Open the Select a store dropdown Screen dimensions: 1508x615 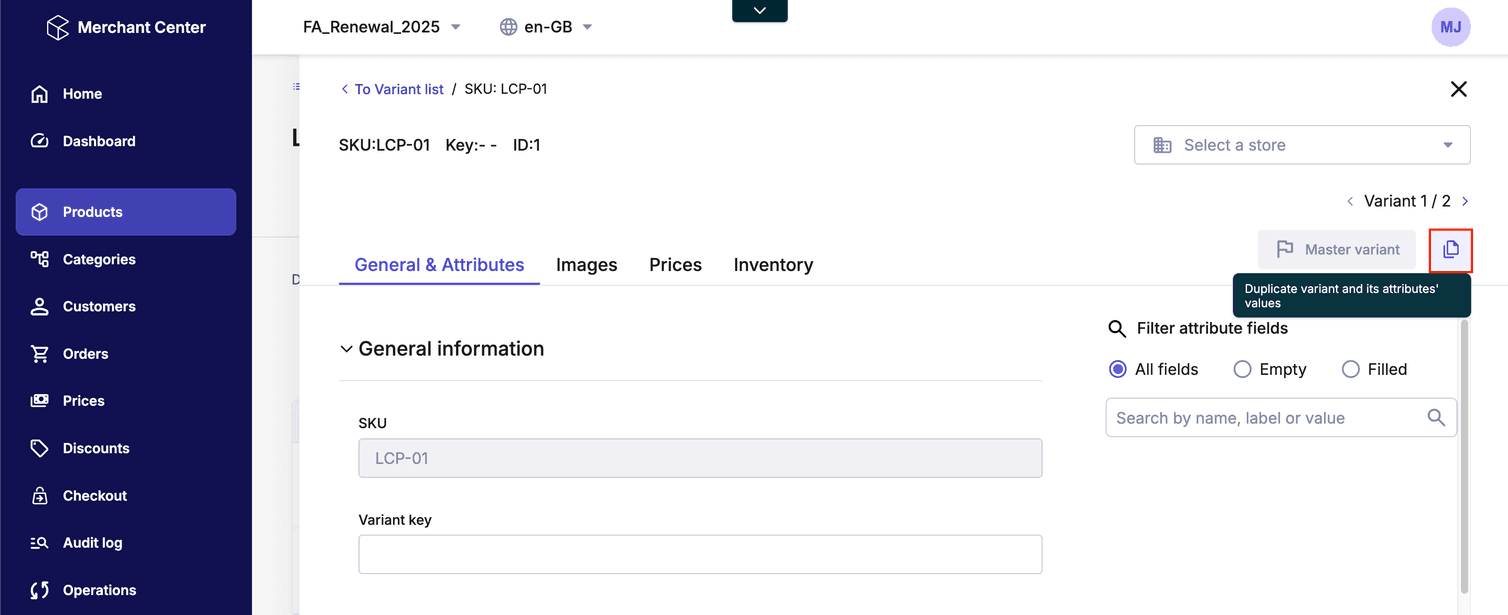(1301, 145)
